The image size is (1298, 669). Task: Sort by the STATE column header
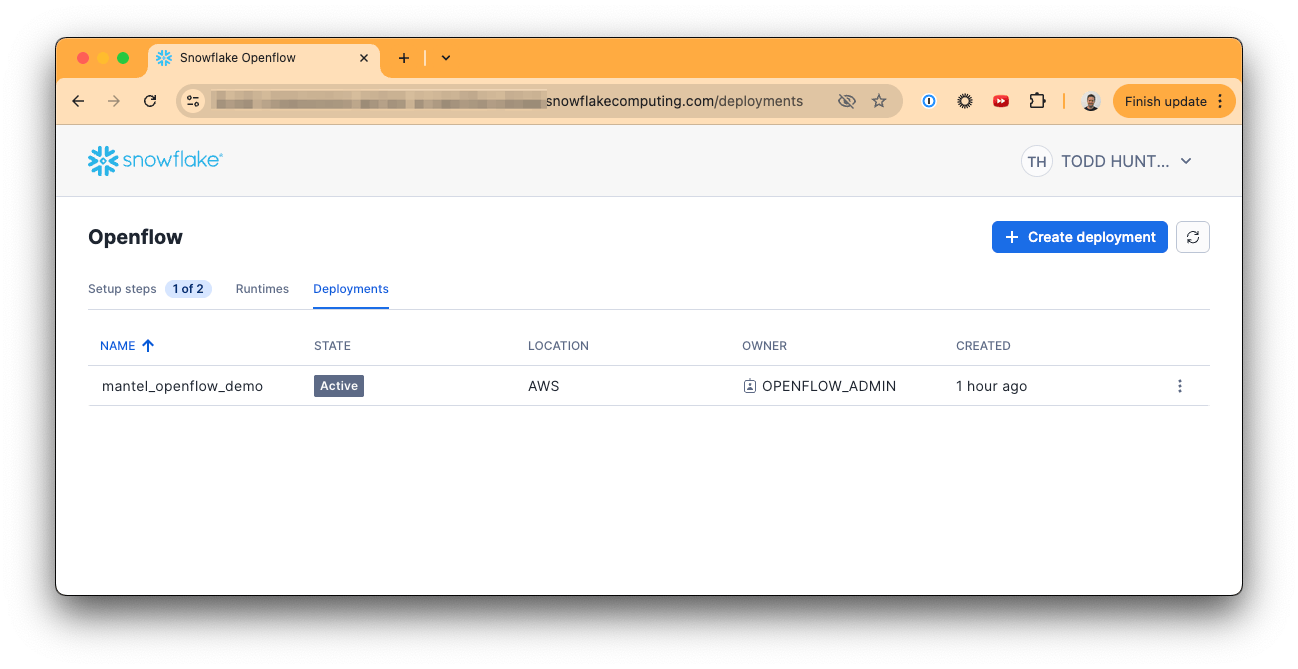pos(332,346)
